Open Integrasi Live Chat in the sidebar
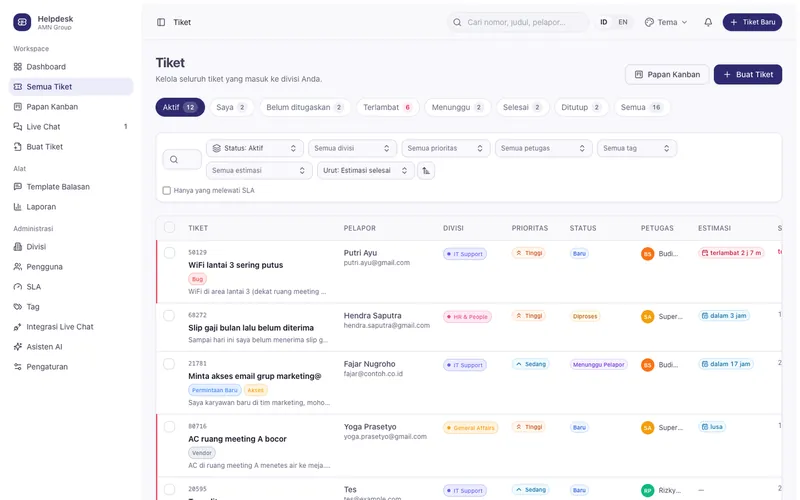Screen dimensions: 800x500 (71, 327)
